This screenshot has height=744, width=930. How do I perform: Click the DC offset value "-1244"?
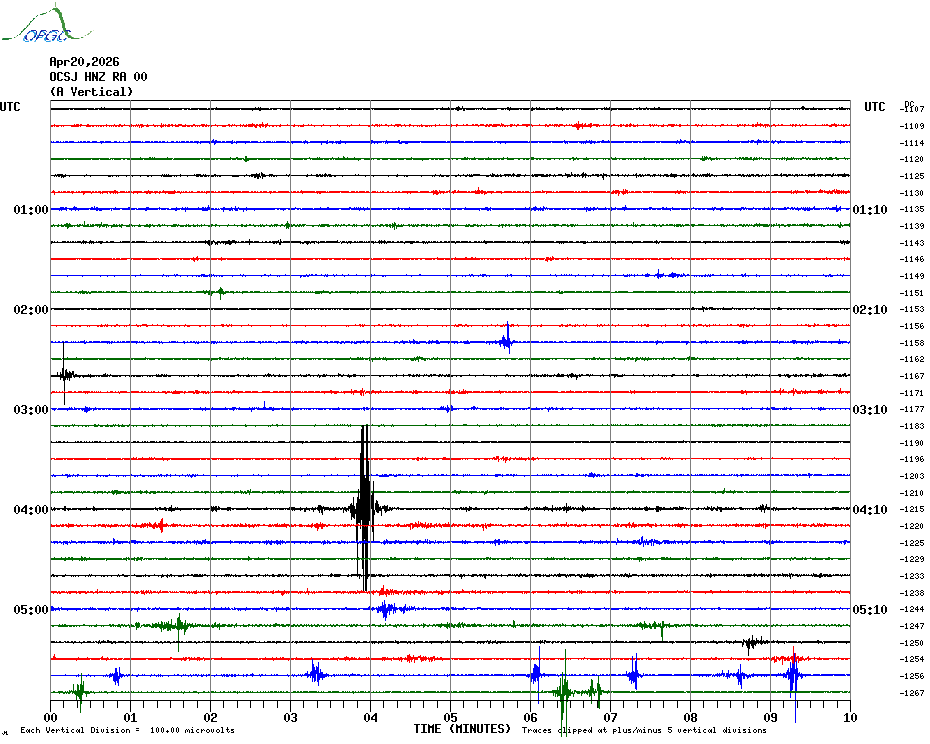(912, 609)
